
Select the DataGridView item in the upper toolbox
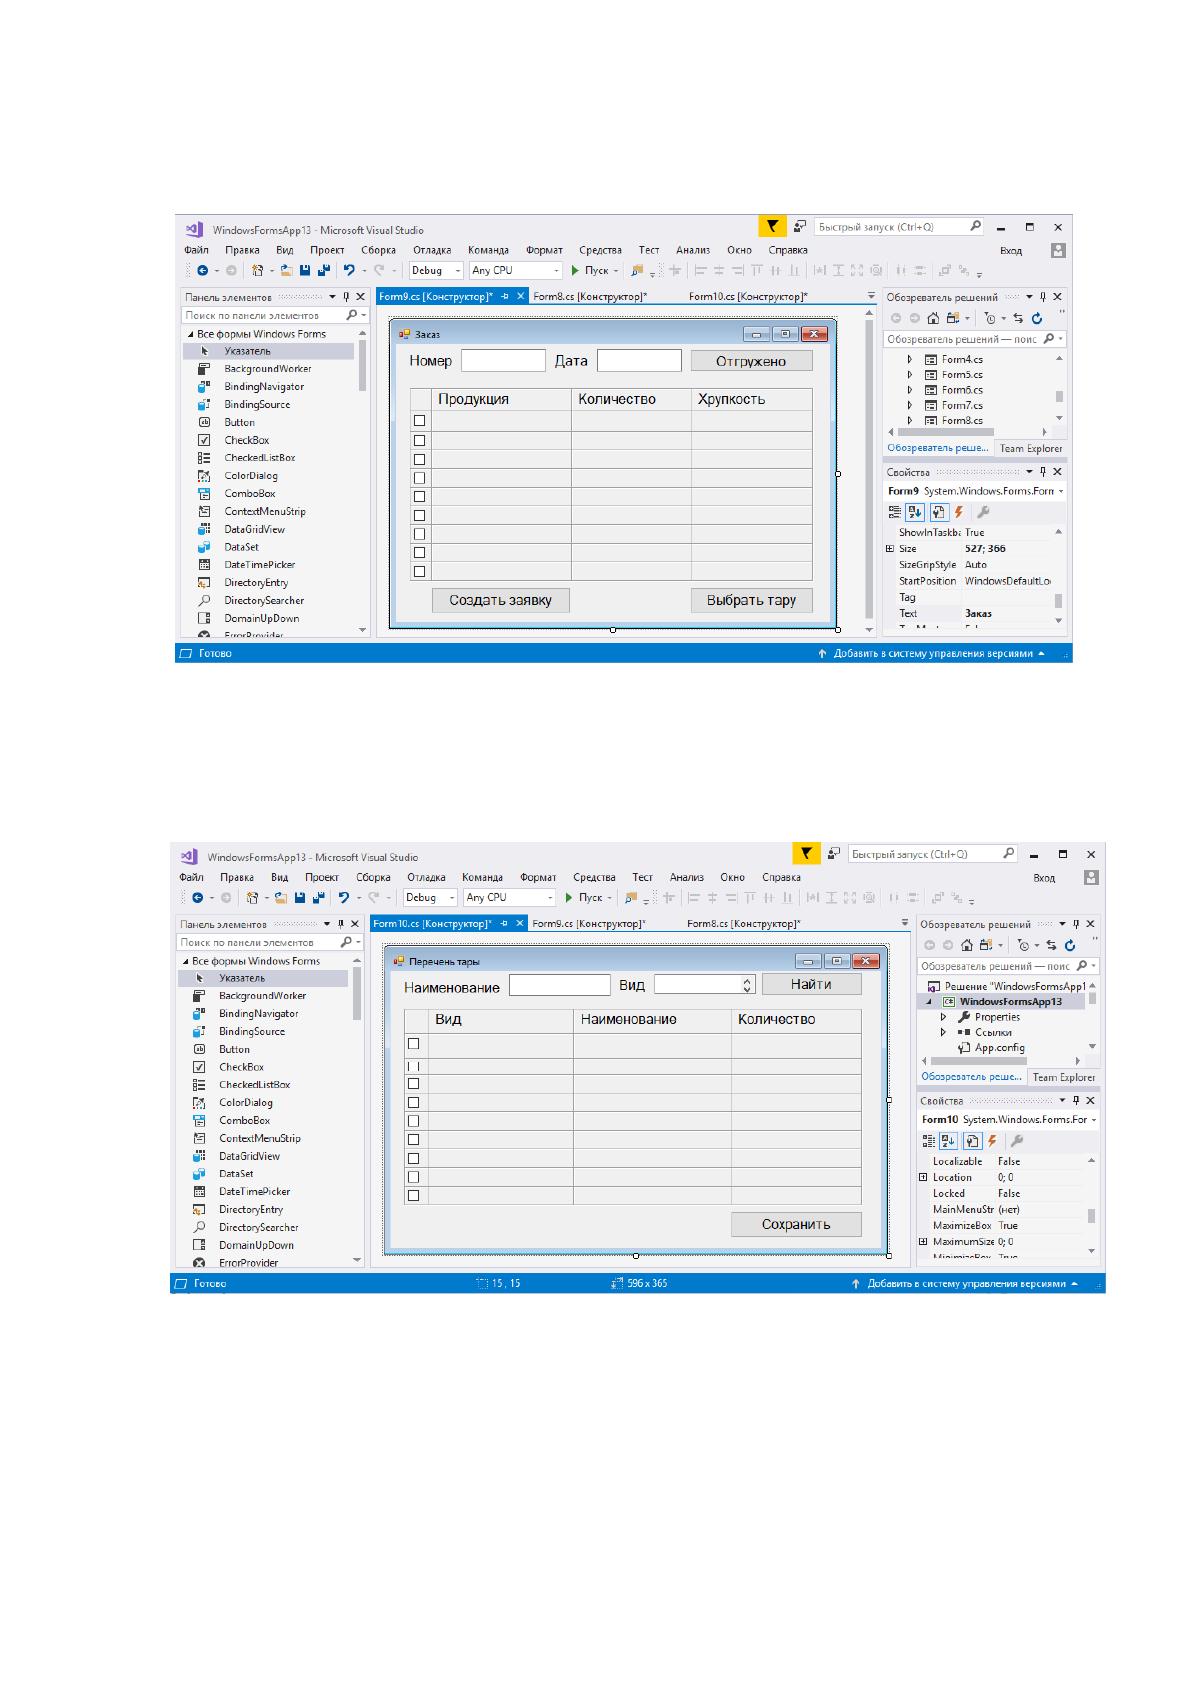click(254, 529)
